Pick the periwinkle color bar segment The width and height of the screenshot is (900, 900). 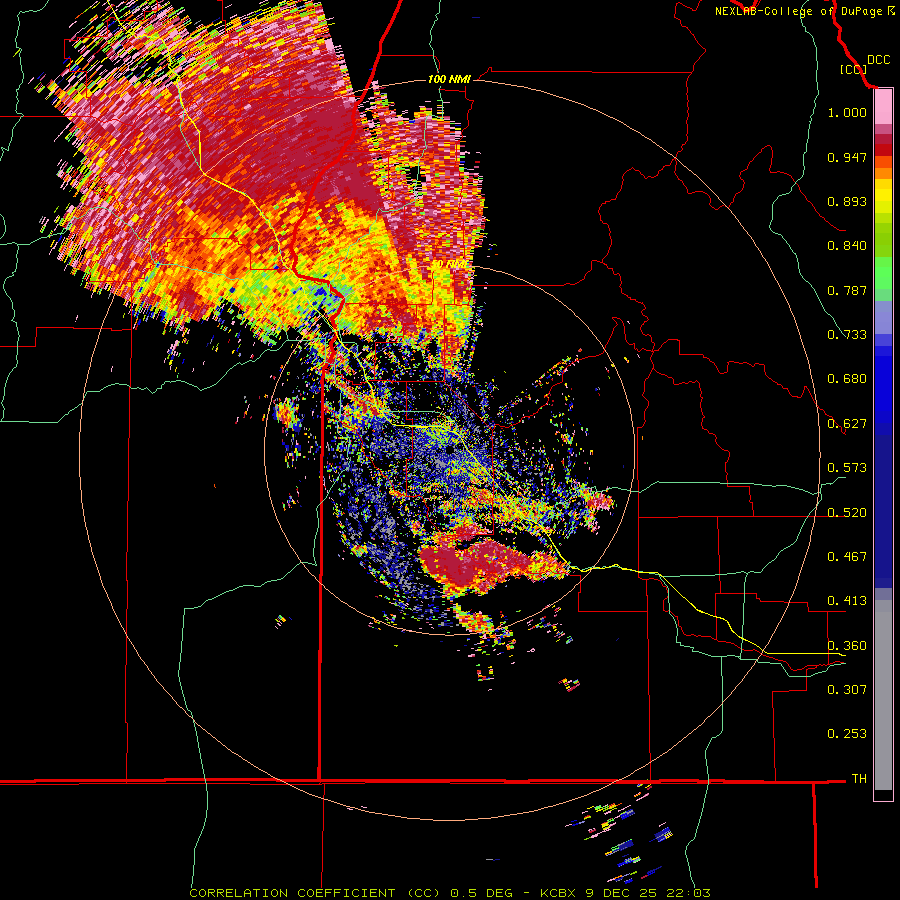click(x=883, y=317)
